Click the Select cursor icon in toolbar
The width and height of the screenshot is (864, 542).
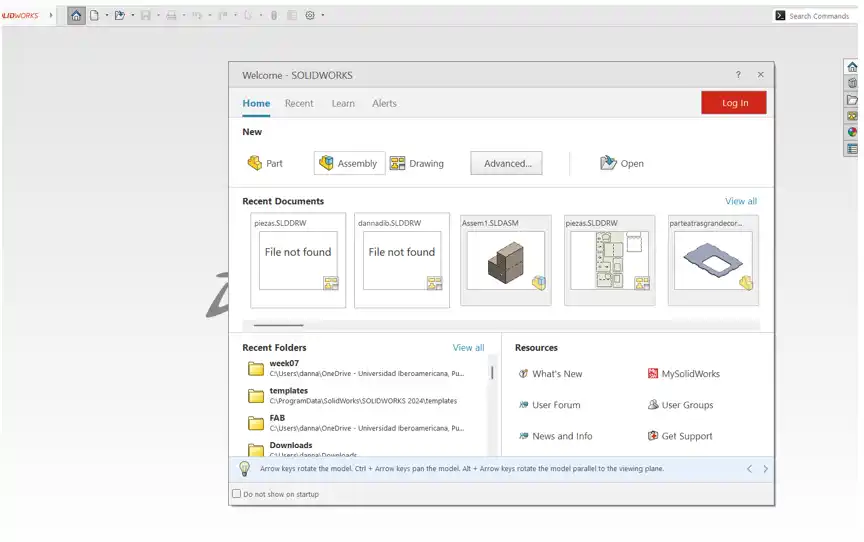248,15
